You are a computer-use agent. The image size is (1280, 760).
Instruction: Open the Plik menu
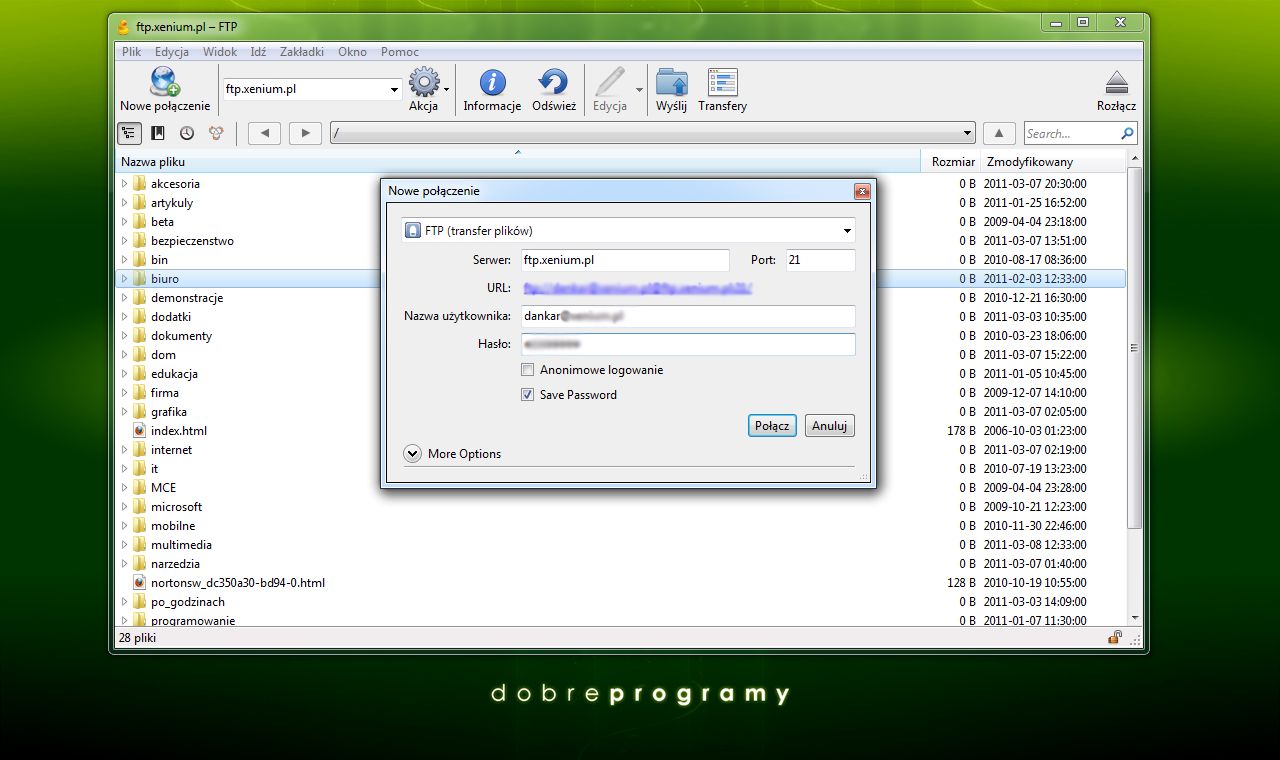click(132, 52)
